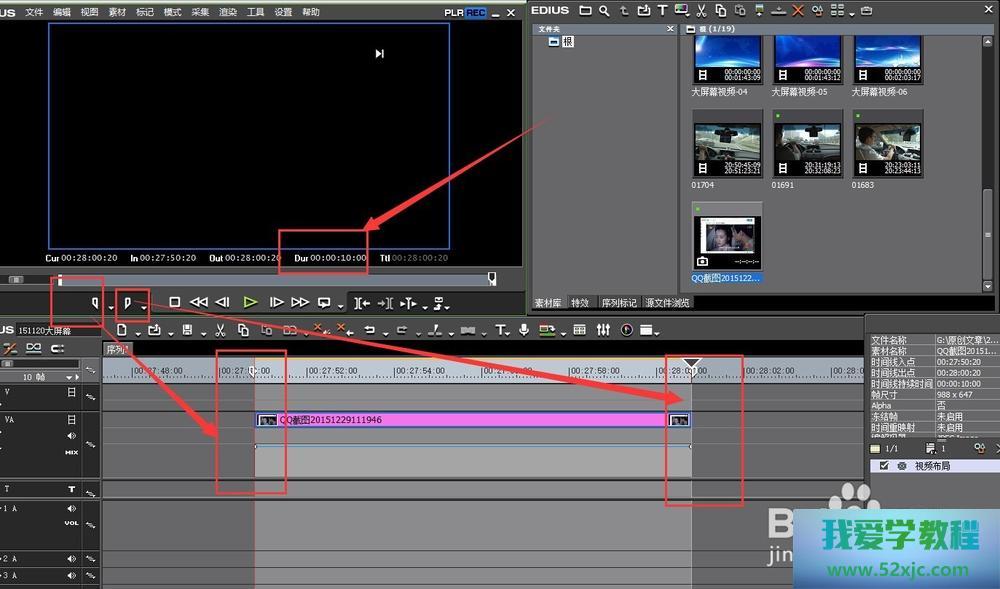Click the red X delete icon in bin
Screen dimensions: 1000x589
pyautogui.click(x=797, y=11)
